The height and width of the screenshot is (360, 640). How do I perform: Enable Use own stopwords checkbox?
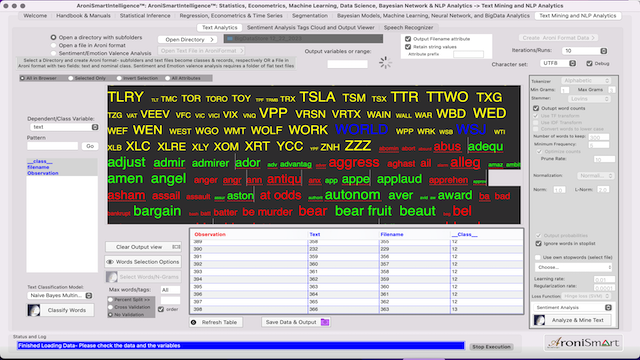coord(538,257)
